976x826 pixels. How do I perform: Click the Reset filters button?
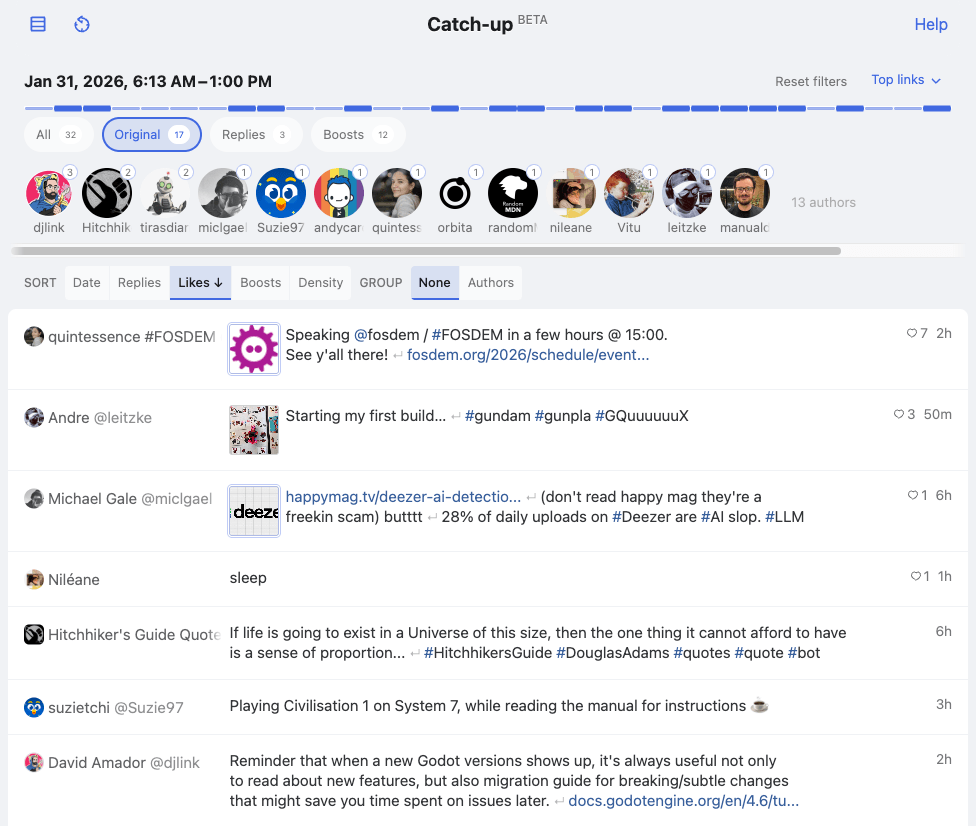click(810, 81)
